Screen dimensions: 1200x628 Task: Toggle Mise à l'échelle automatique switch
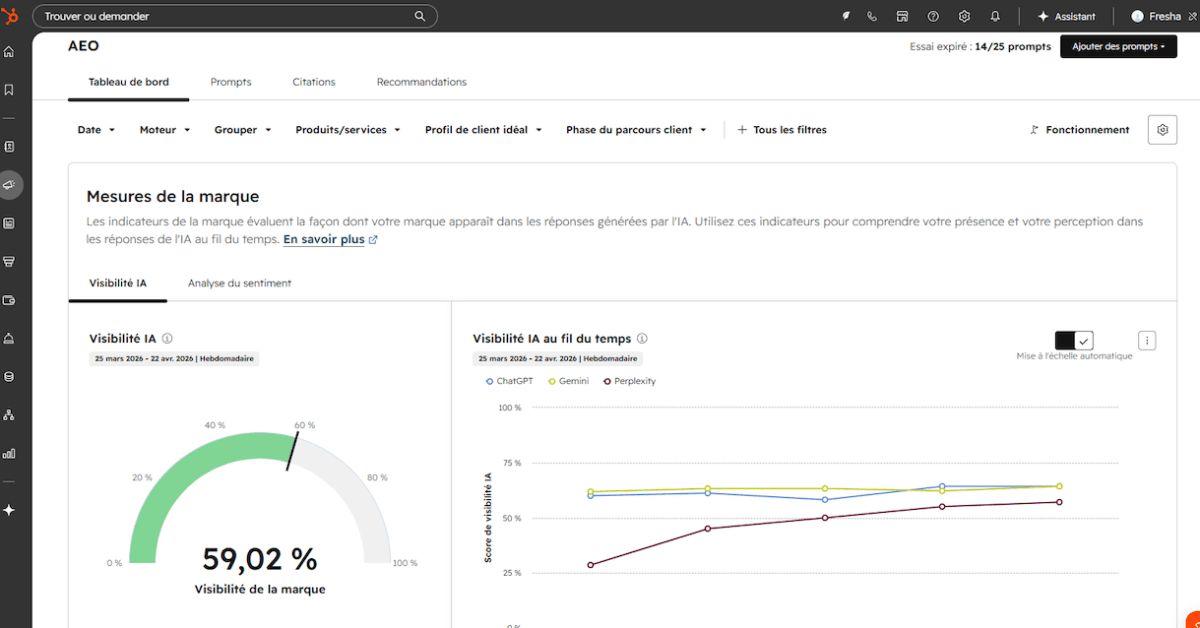click(1074, 340)
